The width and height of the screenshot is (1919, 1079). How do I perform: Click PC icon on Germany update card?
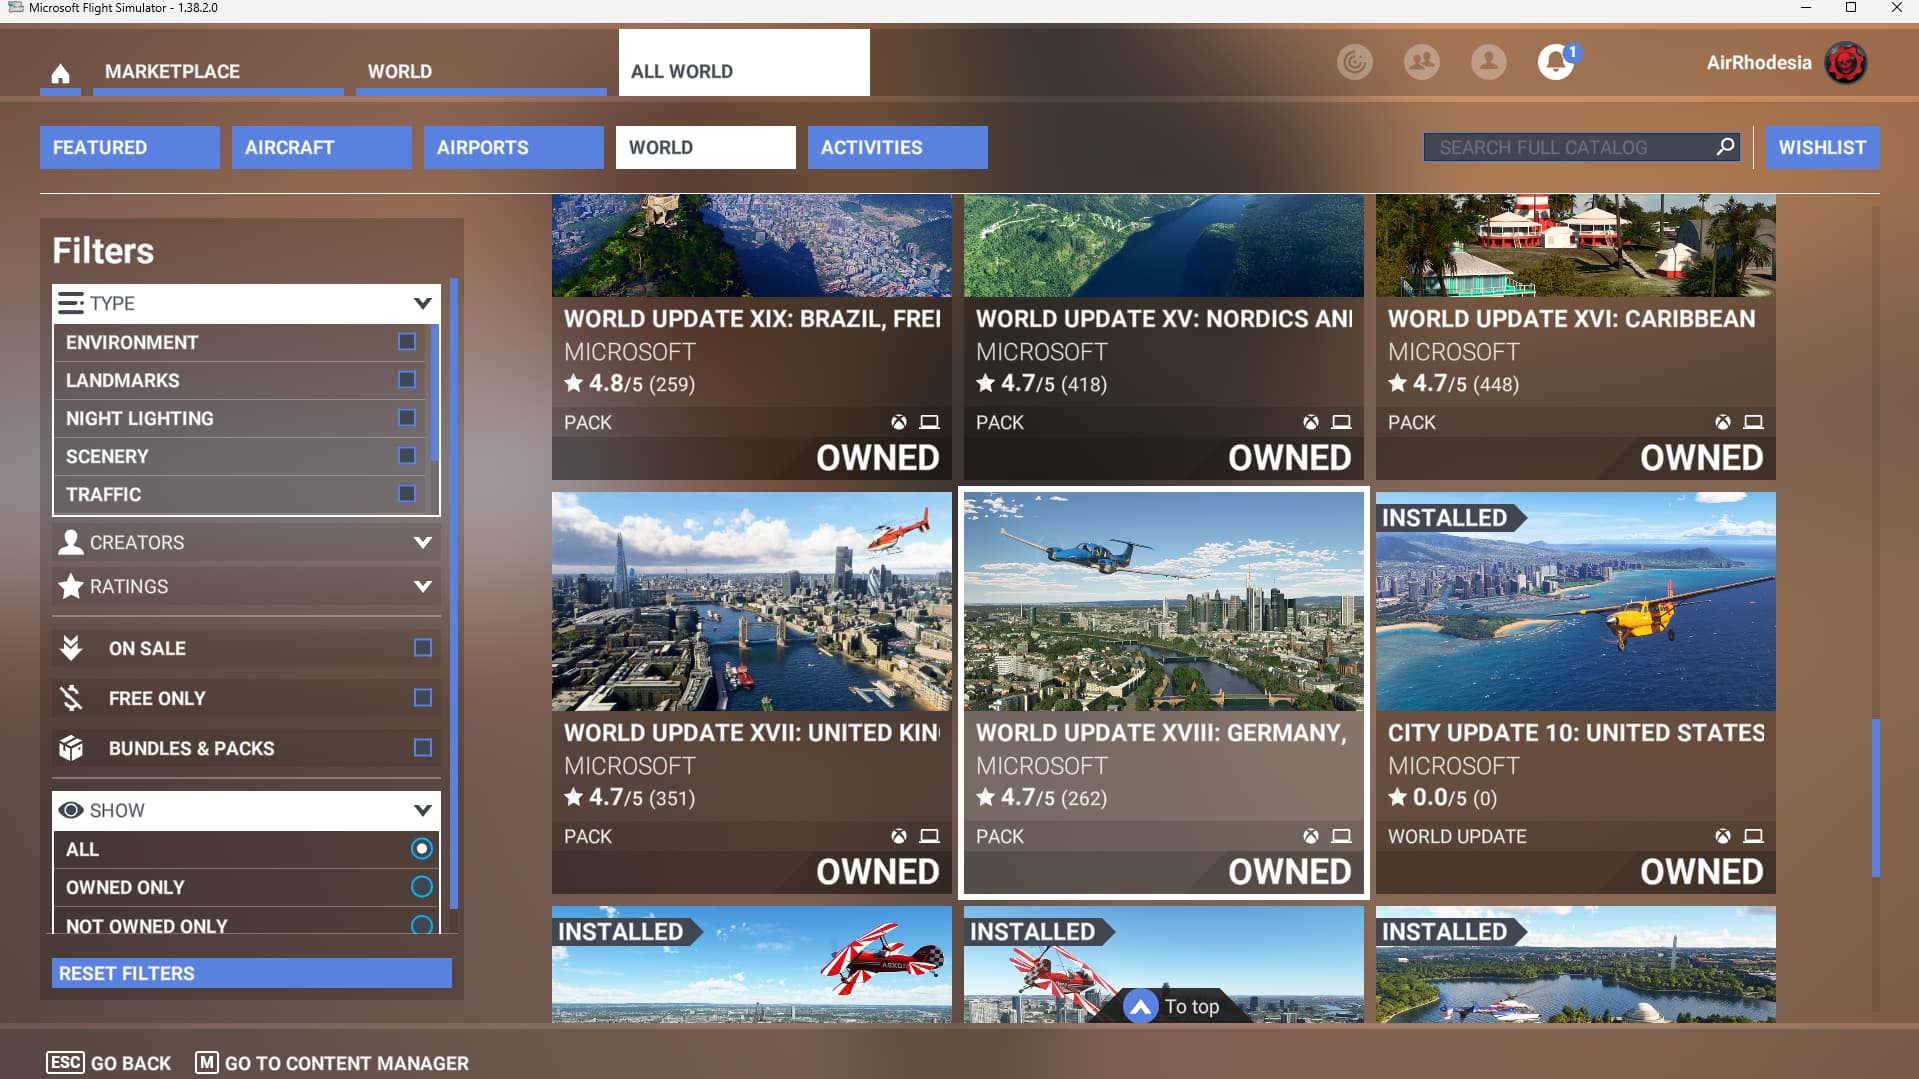pyautogui.click(x=1341, y=836)
